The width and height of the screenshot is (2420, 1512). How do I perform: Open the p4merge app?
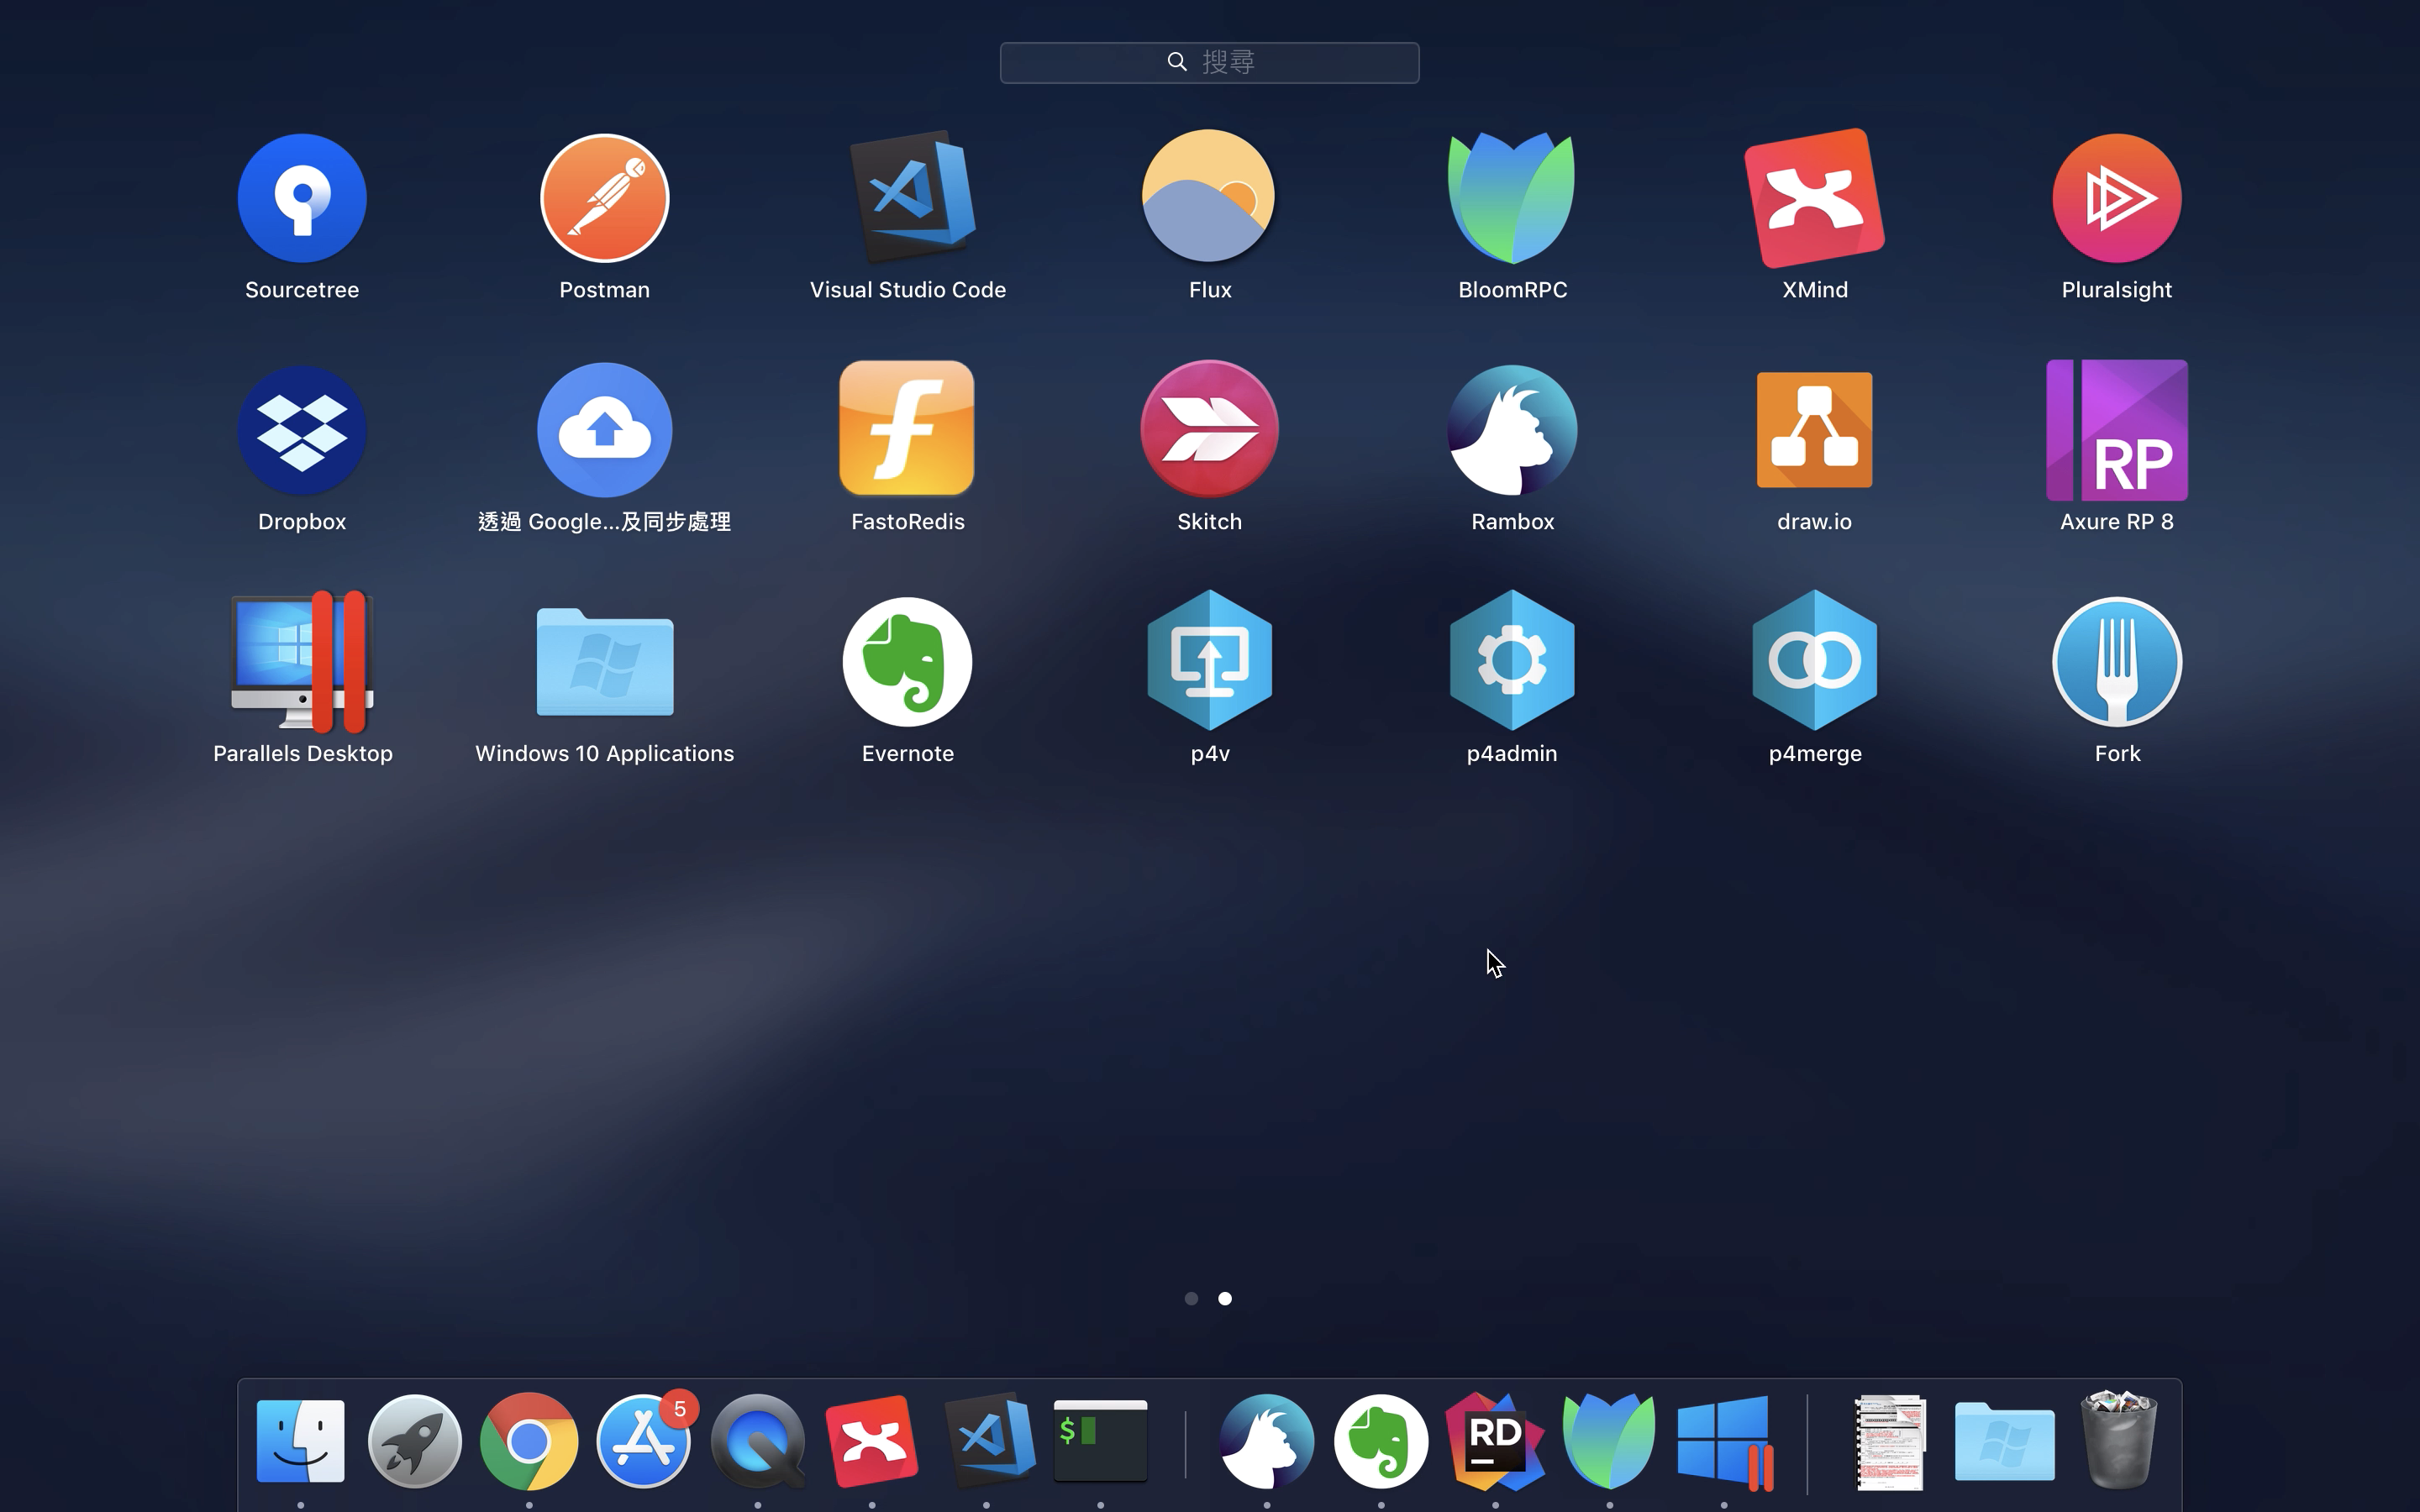(x=1814, y=660)
